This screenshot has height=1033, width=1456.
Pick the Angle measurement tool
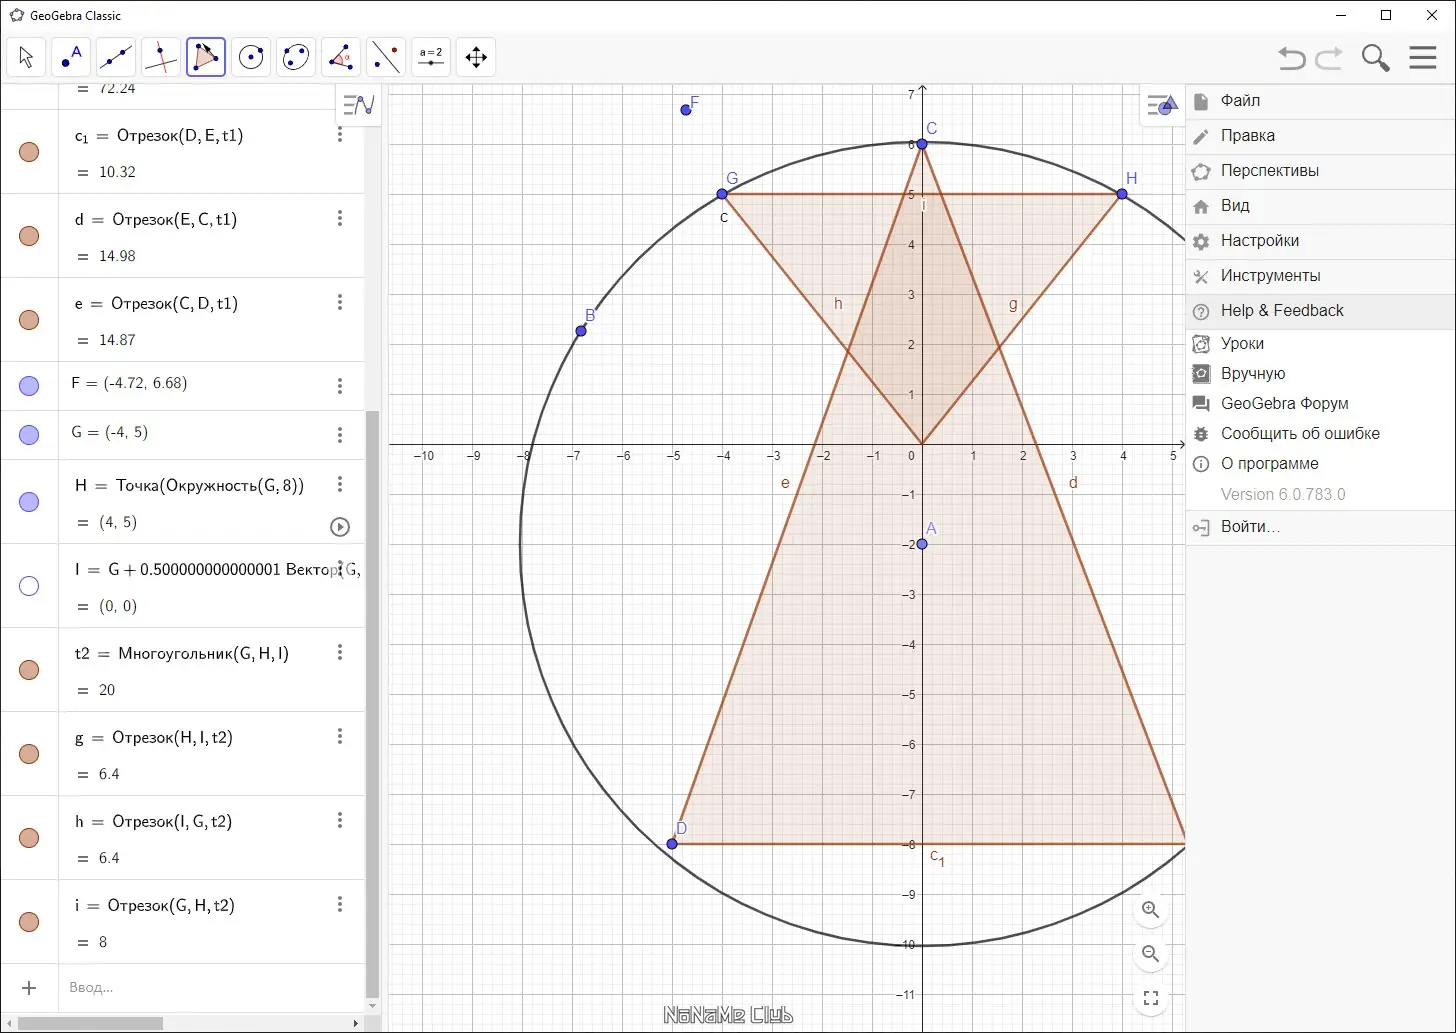coord(341,57)
